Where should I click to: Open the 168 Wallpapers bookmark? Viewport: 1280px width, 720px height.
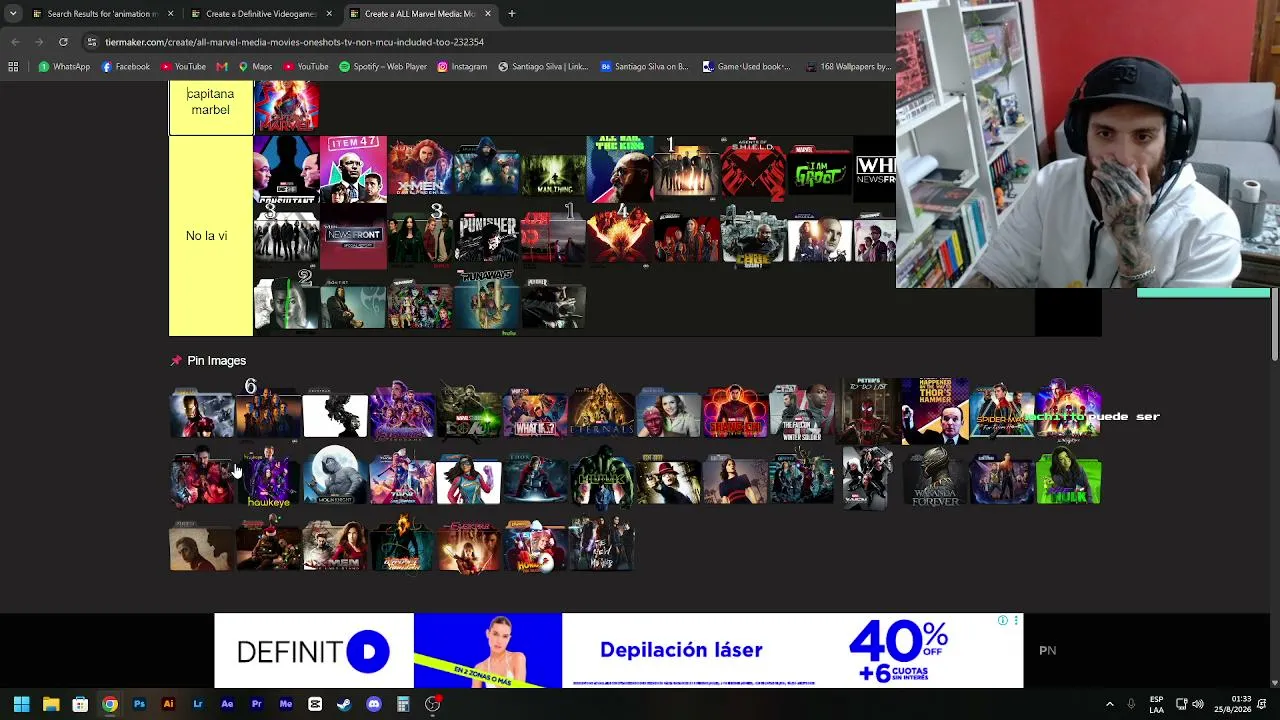(848, 67)
